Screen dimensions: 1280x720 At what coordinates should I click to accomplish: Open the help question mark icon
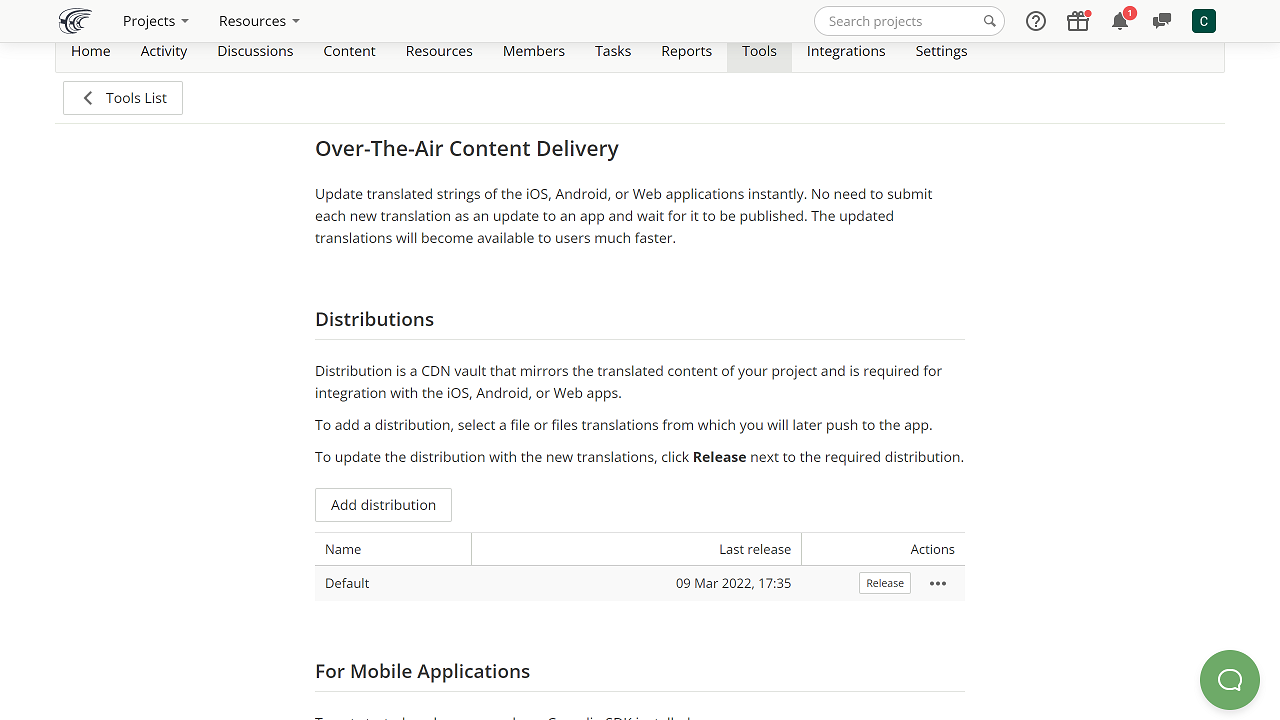1036,21
